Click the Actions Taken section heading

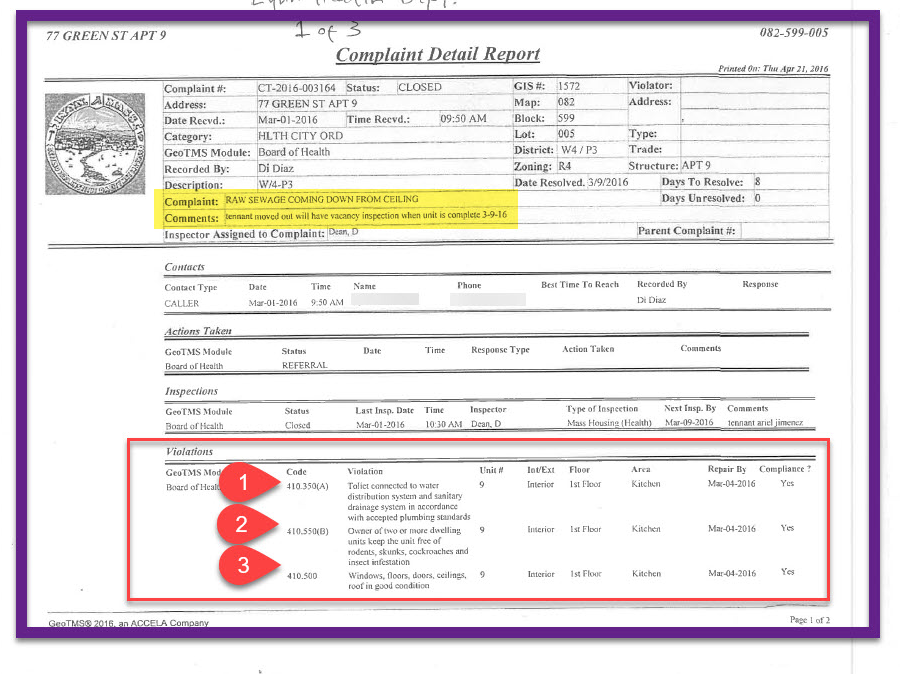tap(198, 331)
